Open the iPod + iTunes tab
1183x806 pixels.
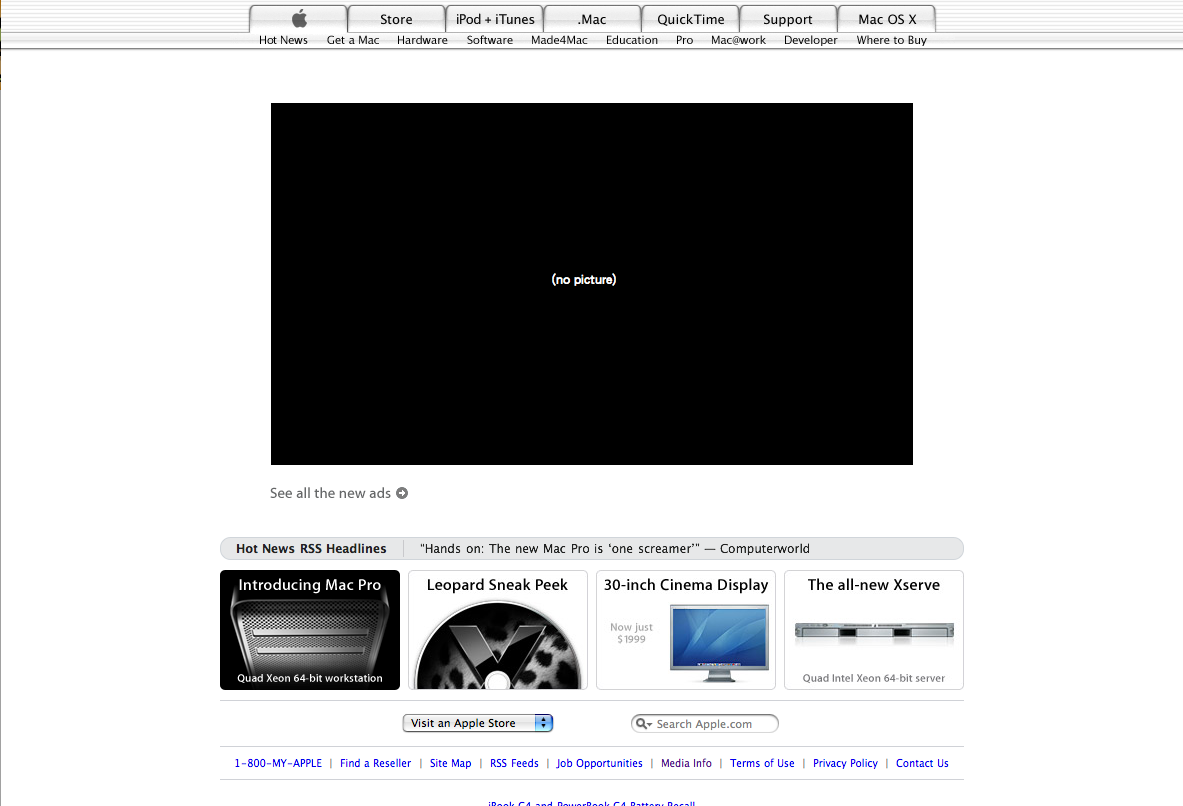coord(495,19)
